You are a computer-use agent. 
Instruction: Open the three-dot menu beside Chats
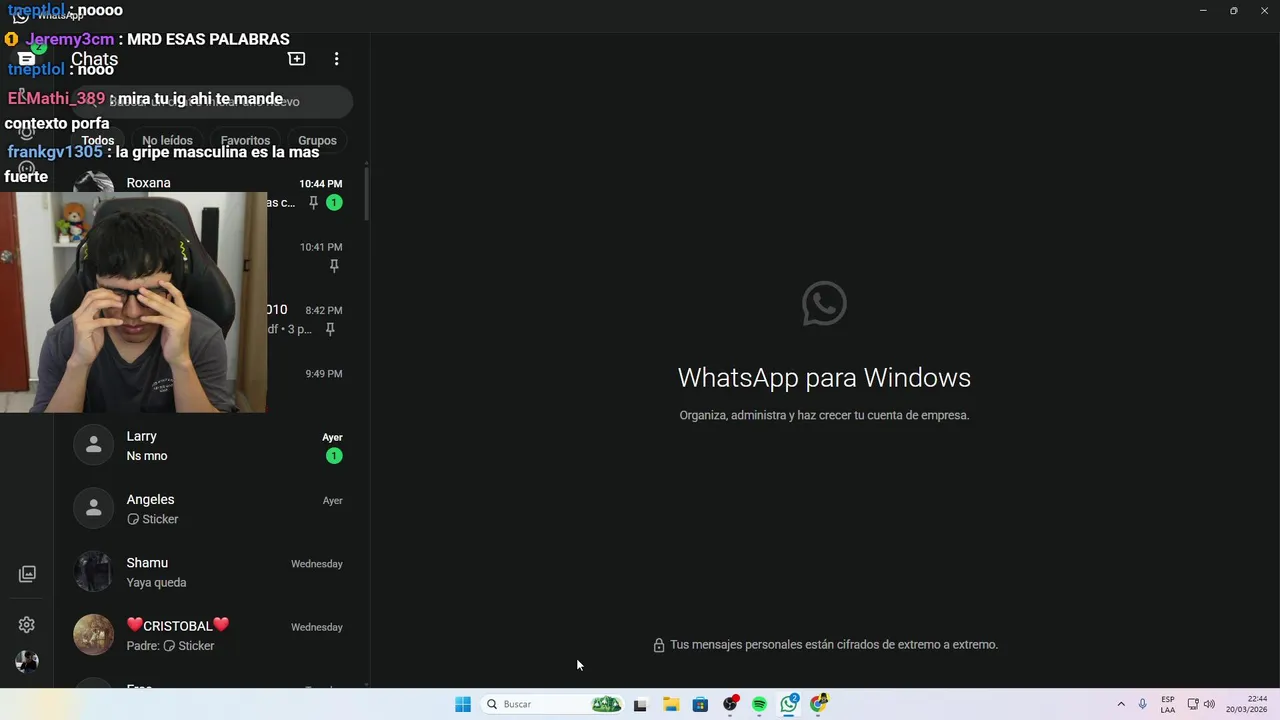coord(336,59)
